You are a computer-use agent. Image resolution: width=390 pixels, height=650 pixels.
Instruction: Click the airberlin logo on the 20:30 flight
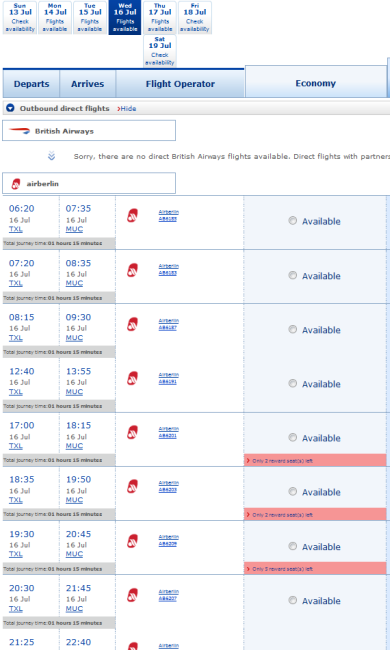pyautogui.click(x=132, y=595)
